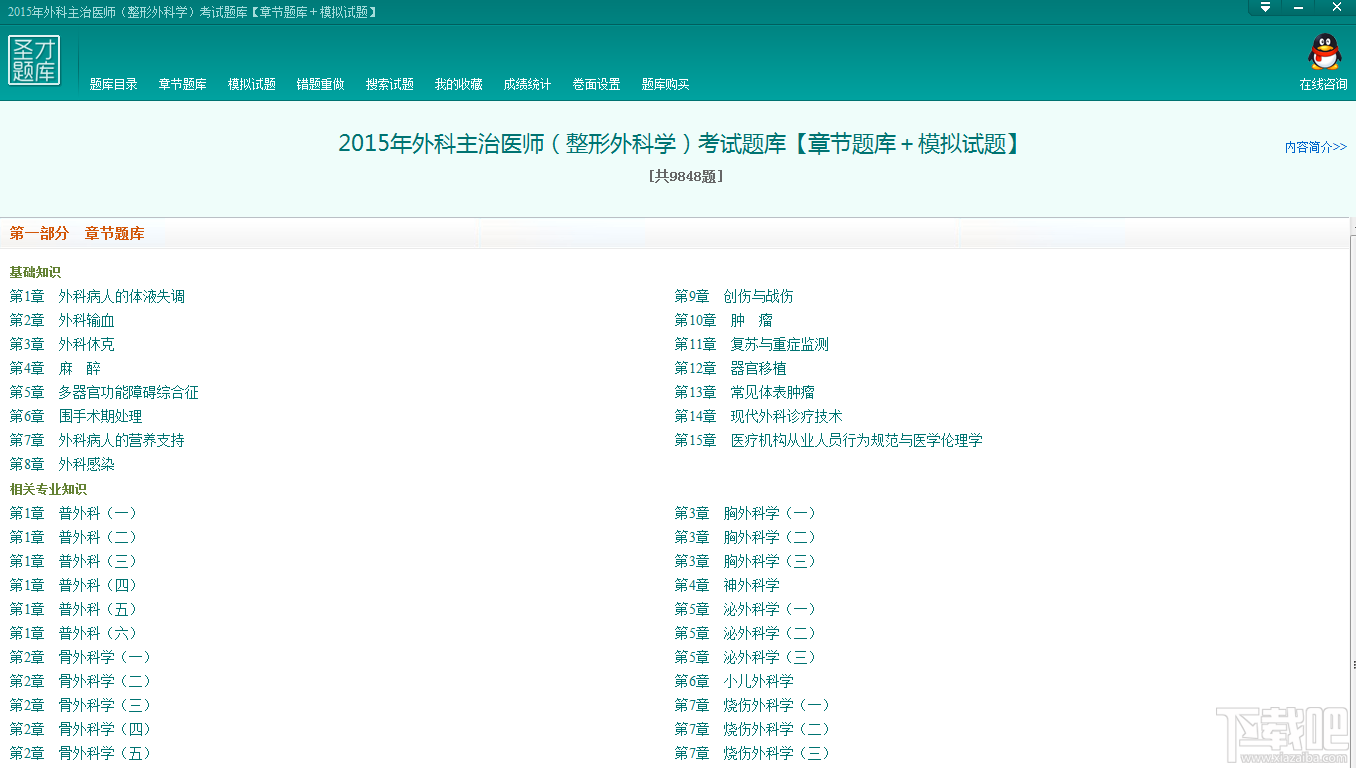Open chapter 4 神外科学

[727, 585]
